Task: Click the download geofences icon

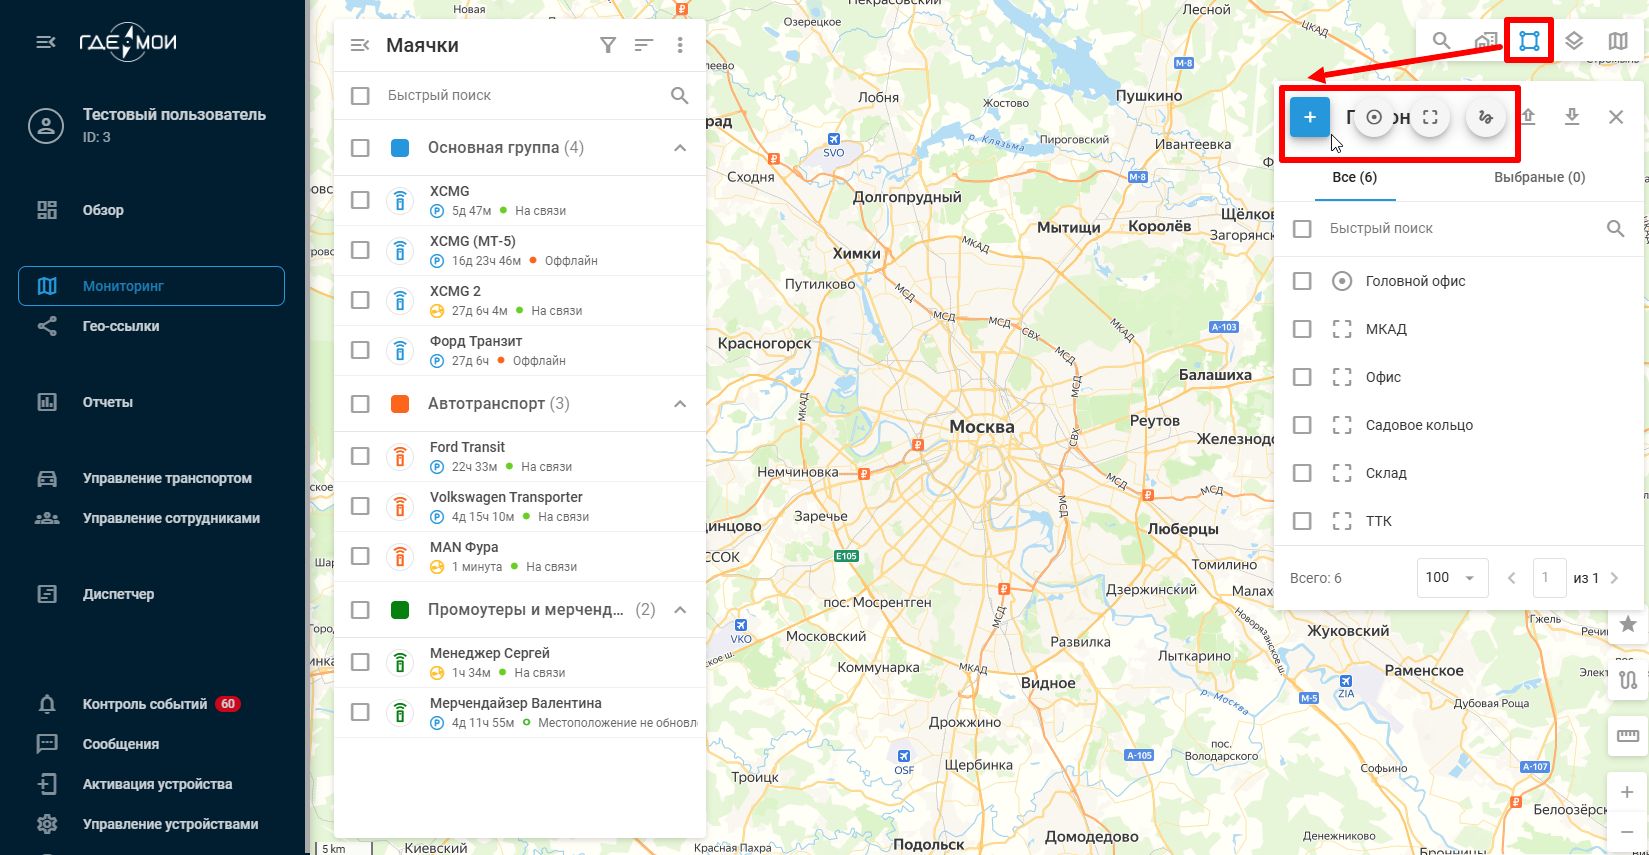Action: click(x=1572, y=117)
